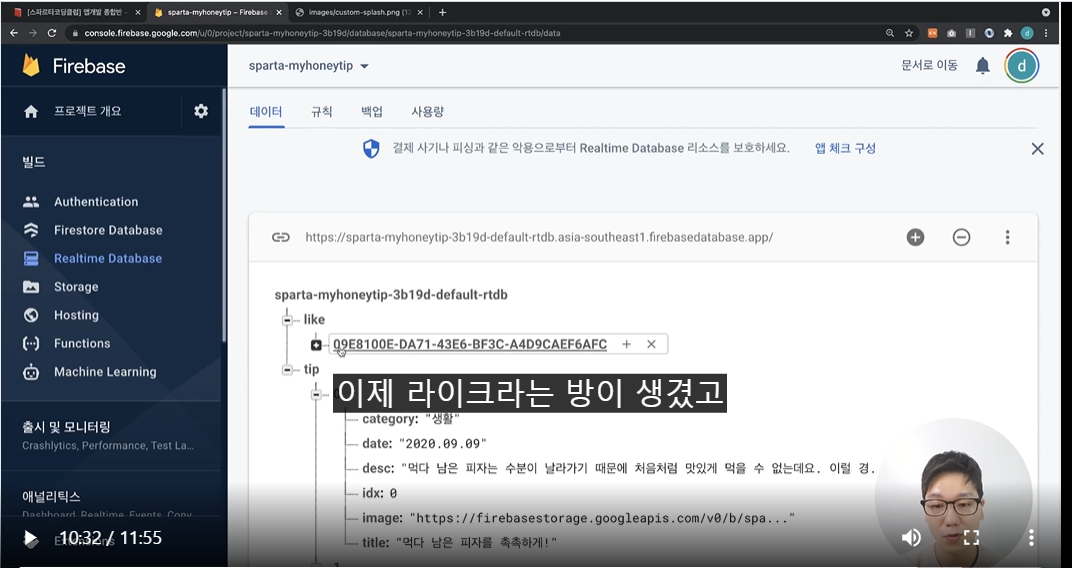Click the database URL text

click(x=539, y=237)
